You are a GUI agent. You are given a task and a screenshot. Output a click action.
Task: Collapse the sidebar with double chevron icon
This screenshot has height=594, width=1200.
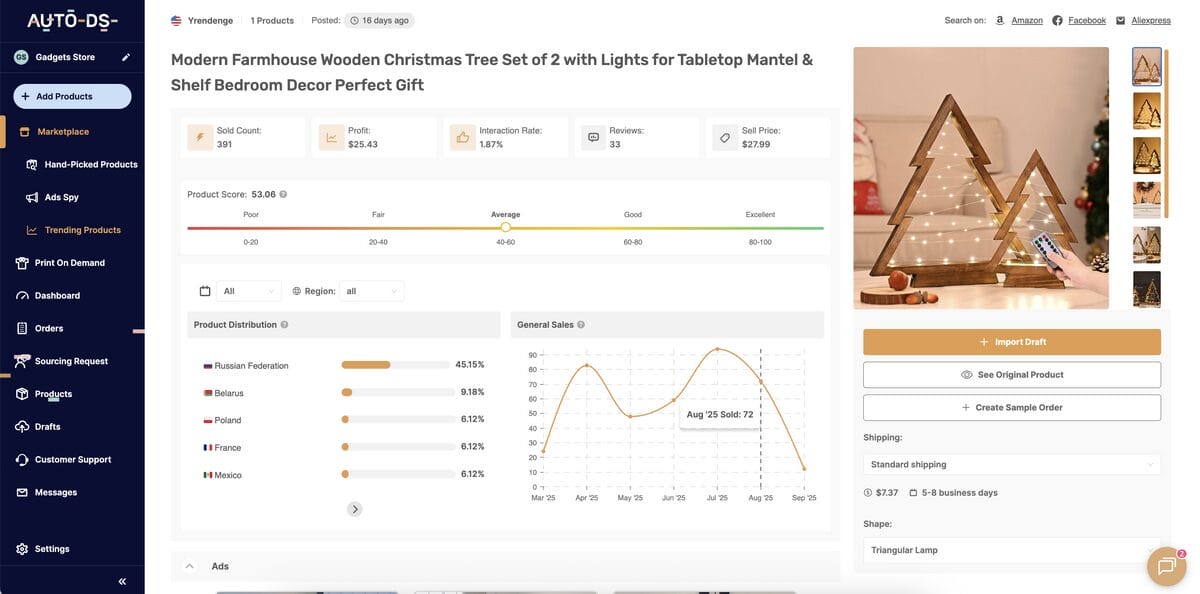coord(122,581)
